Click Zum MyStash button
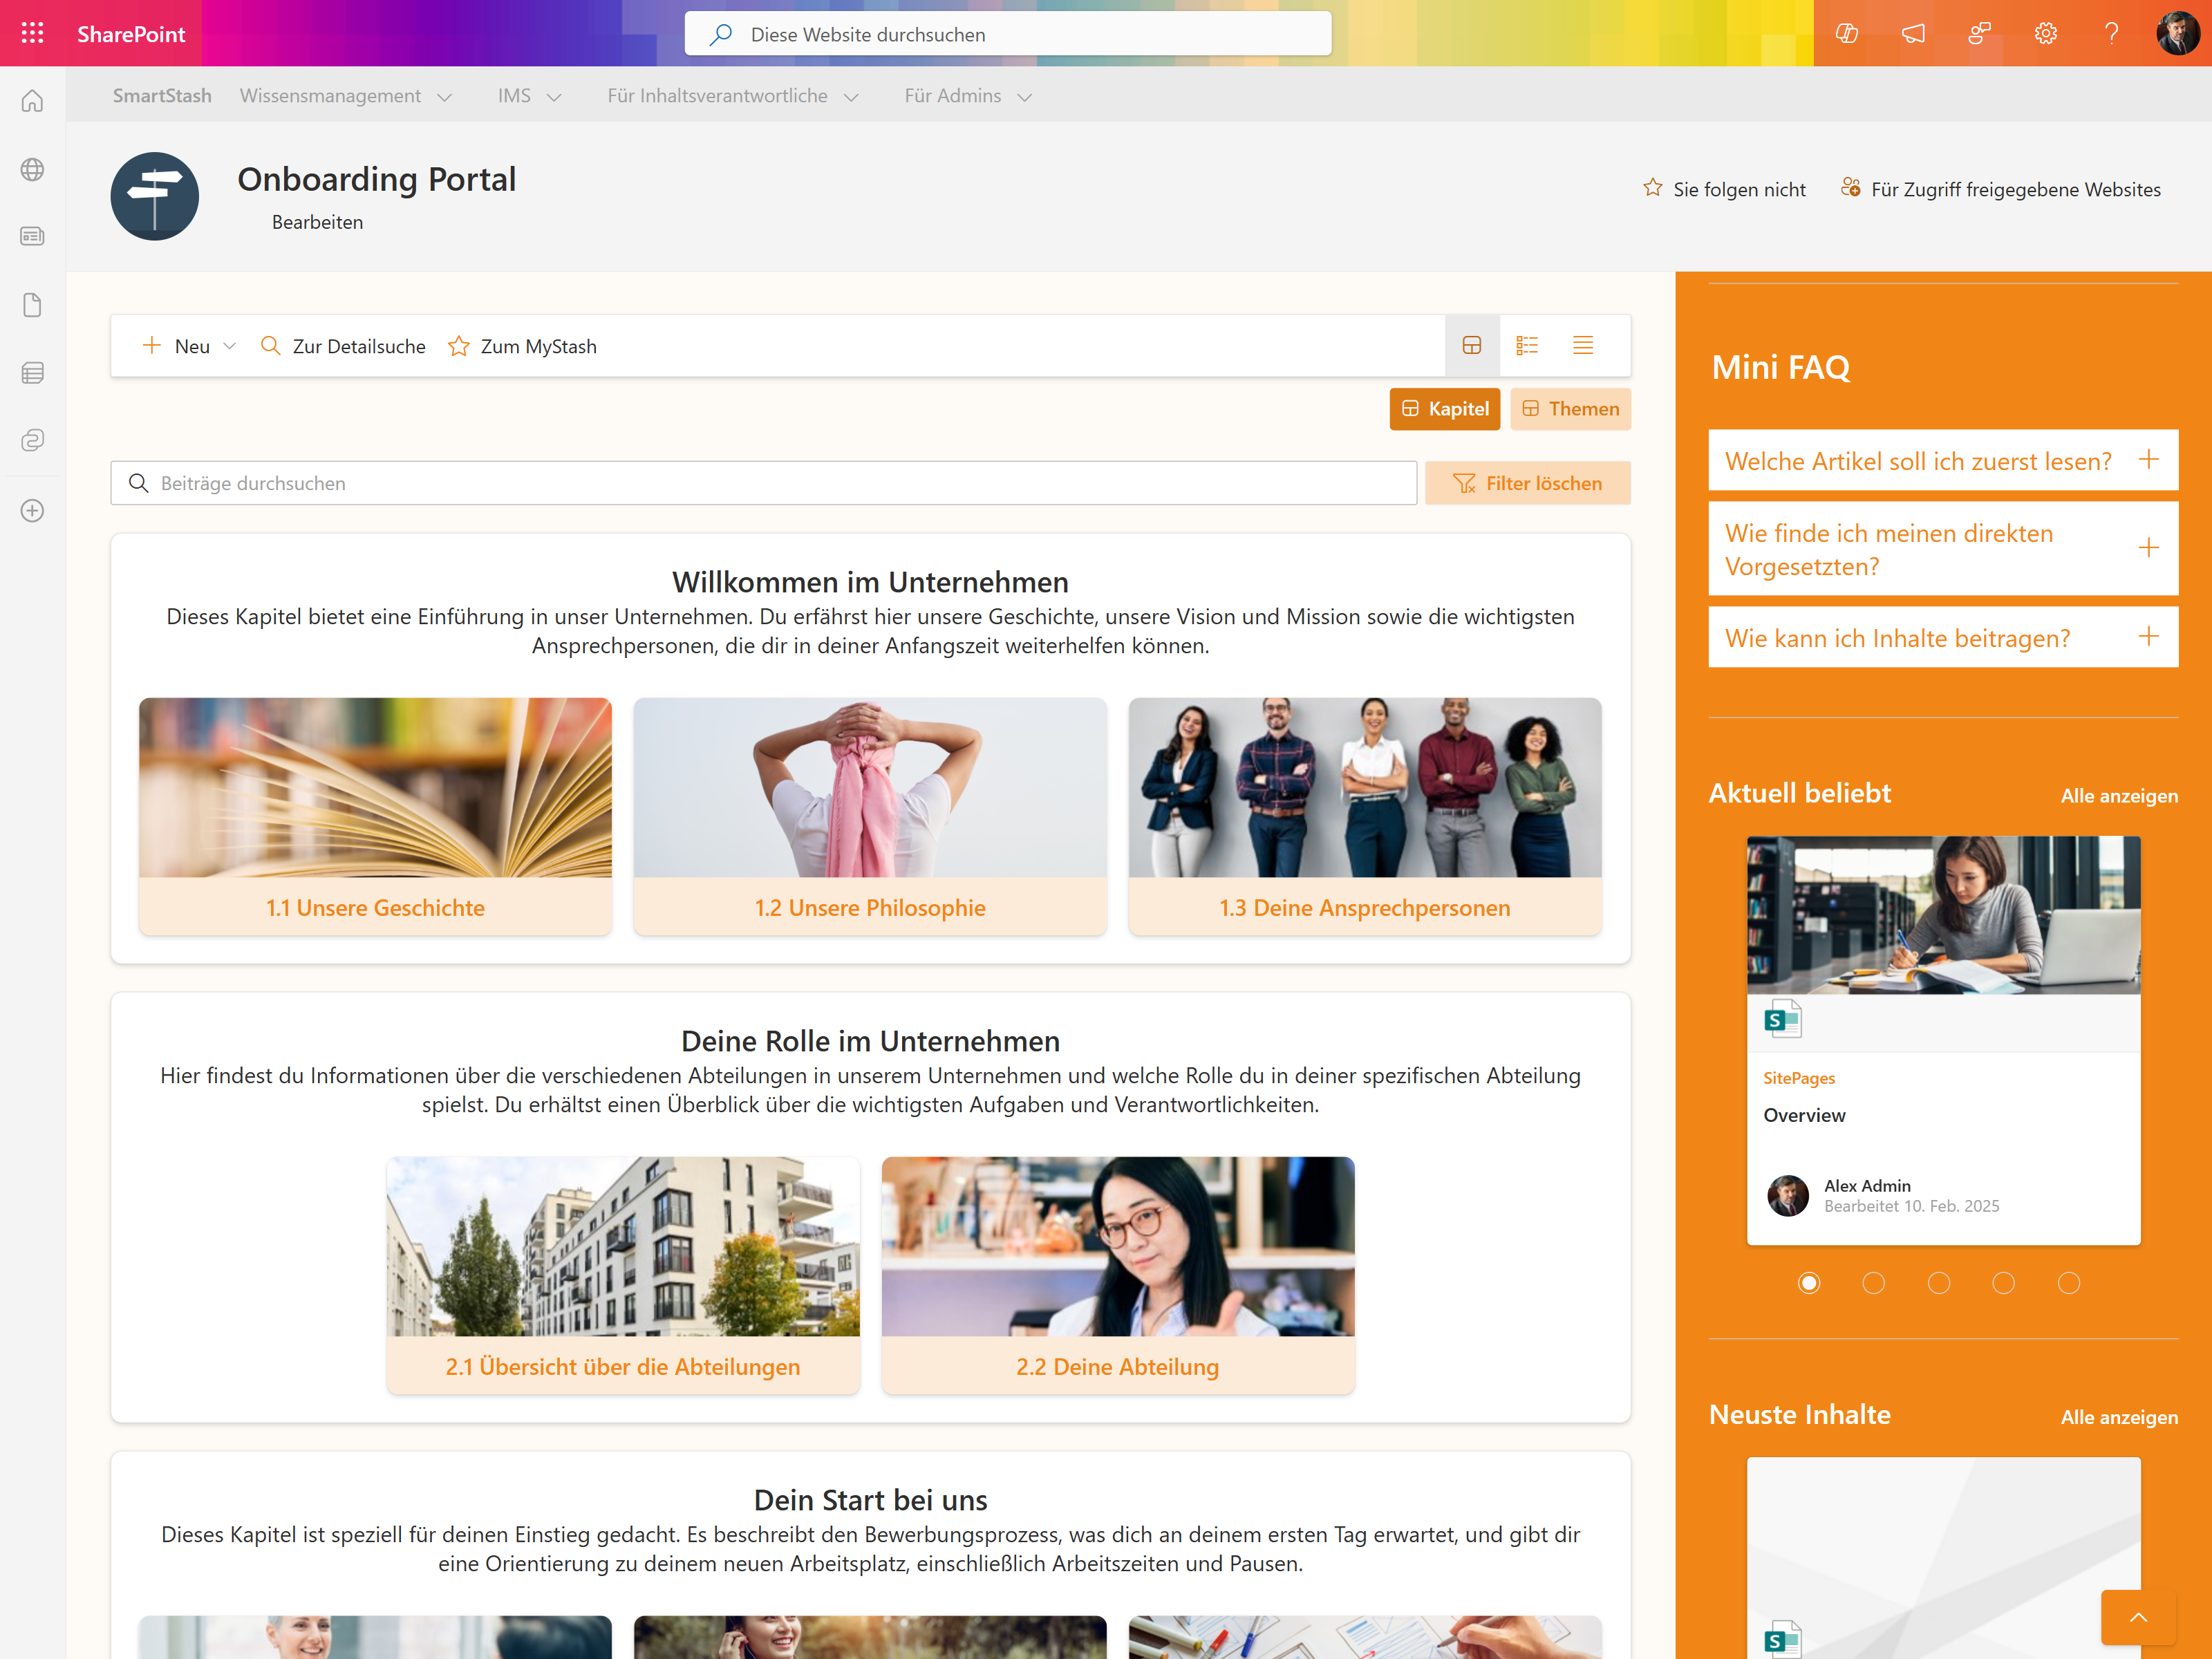The width and height of the screenshot is (2212, 1659). click(522, 346)
